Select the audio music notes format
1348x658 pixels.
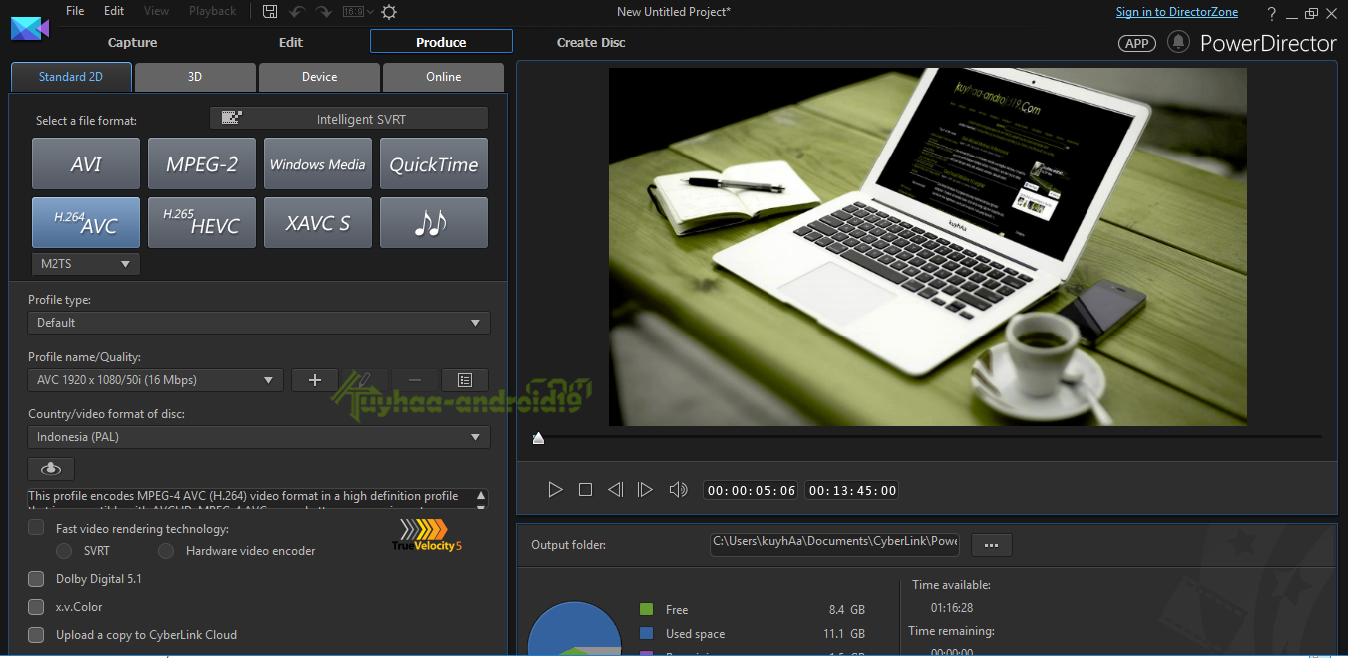[x=434, y=222]
